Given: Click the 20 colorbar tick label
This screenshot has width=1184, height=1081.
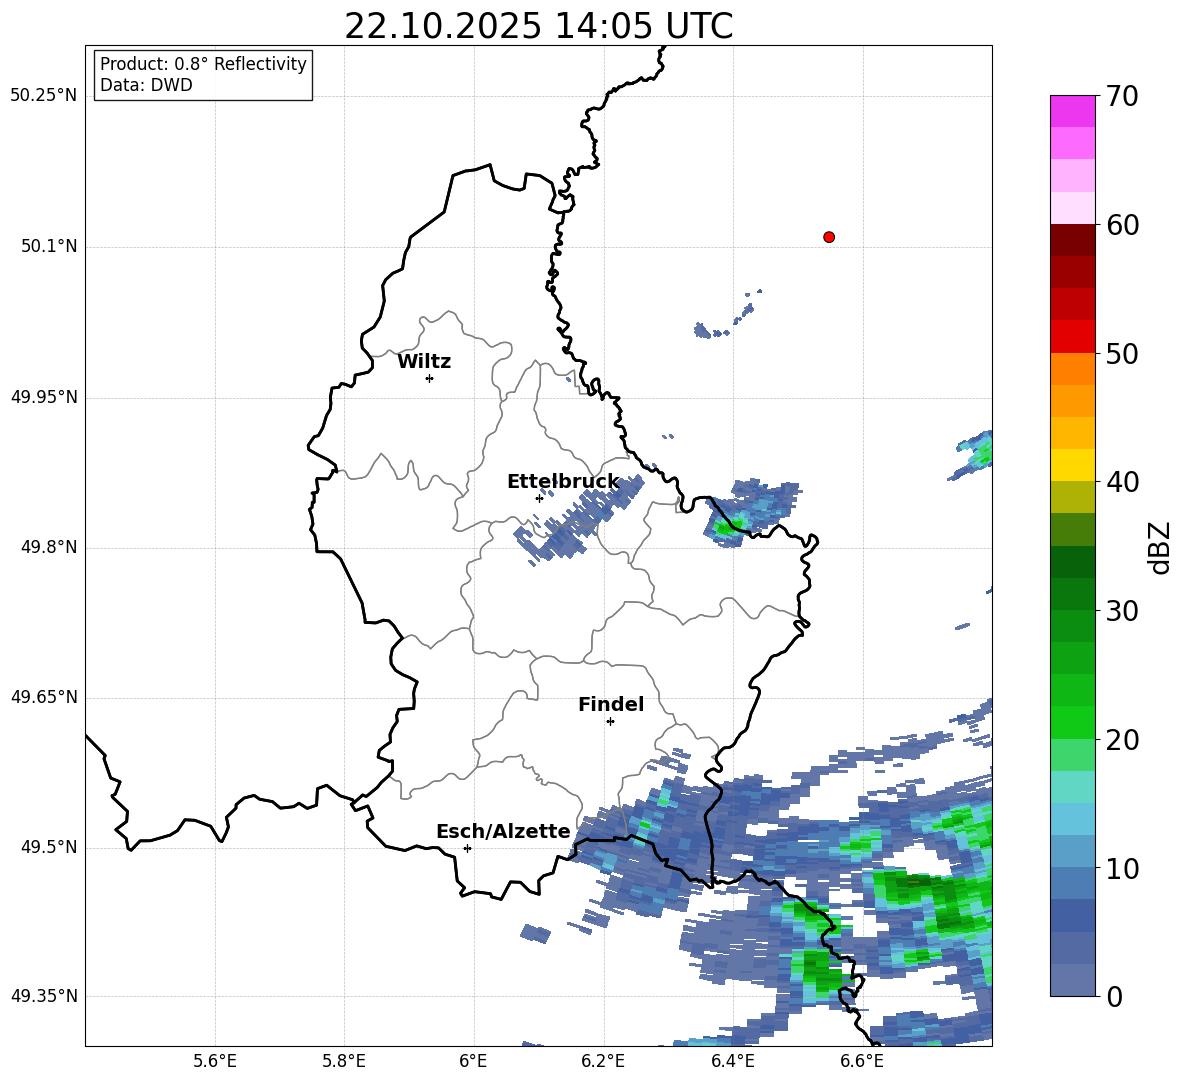Looking at the screenshot, I should click(1122, 740).
